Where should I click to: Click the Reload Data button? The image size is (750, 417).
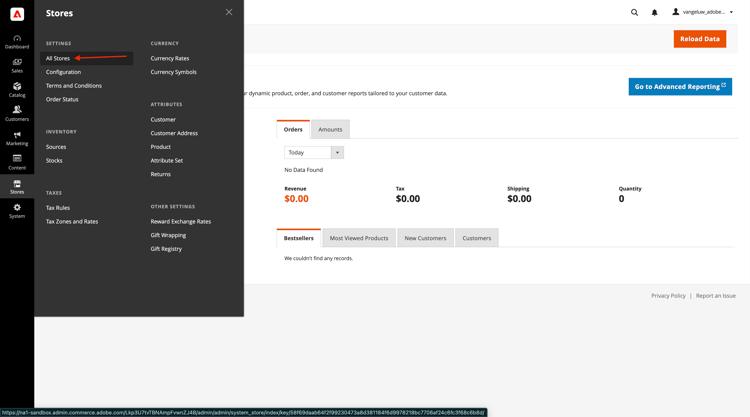[700, 39]
